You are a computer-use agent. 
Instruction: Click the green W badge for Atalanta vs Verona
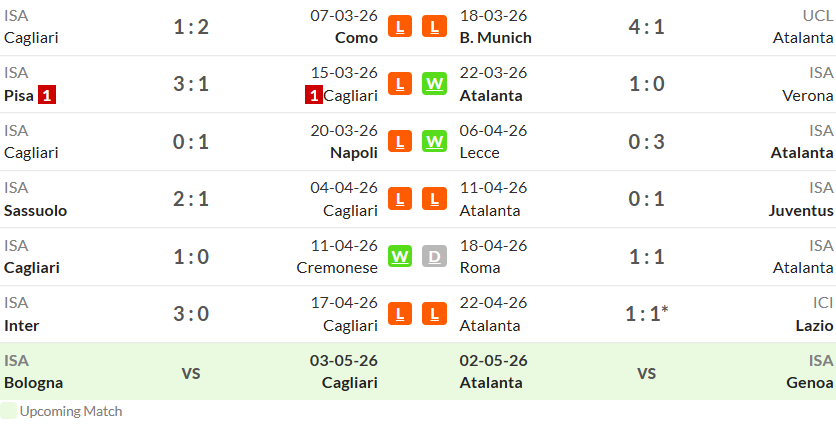pyautogui.click(x=435, y=84)
